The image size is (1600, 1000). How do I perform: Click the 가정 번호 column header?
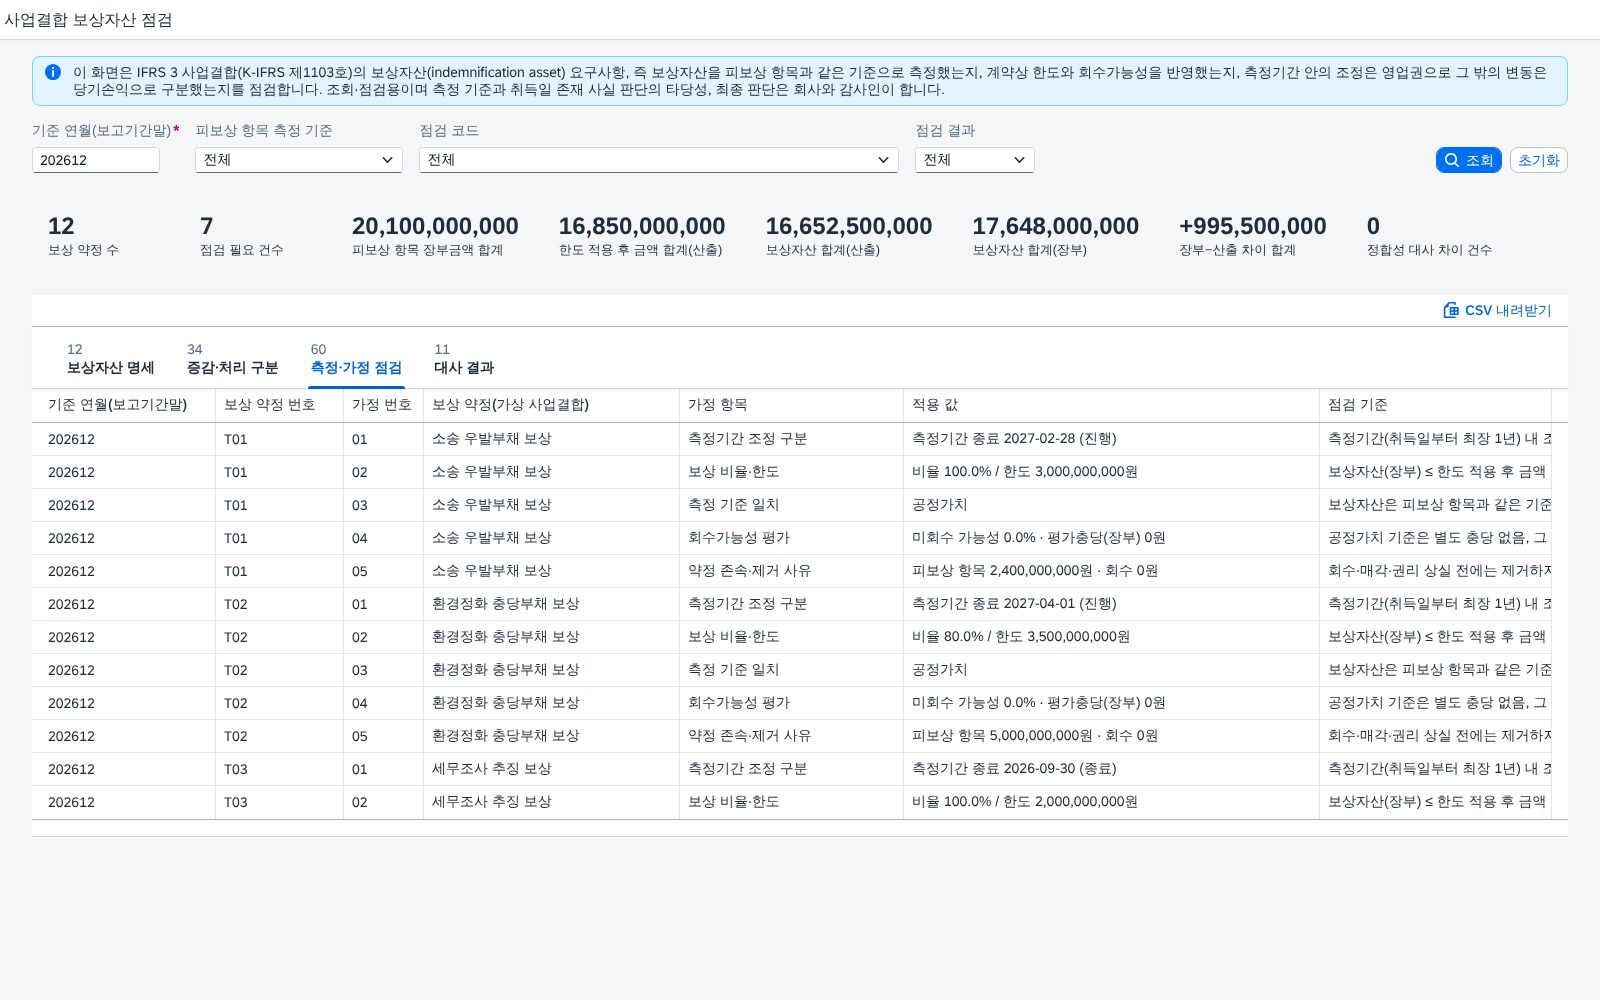383,405
